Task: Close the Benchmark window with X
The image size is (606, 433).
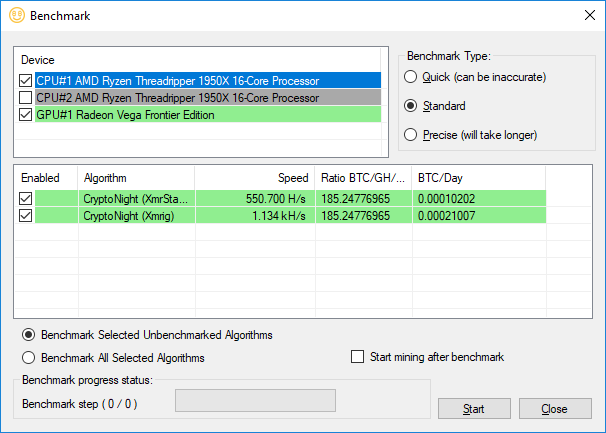Action: [590, 15]
